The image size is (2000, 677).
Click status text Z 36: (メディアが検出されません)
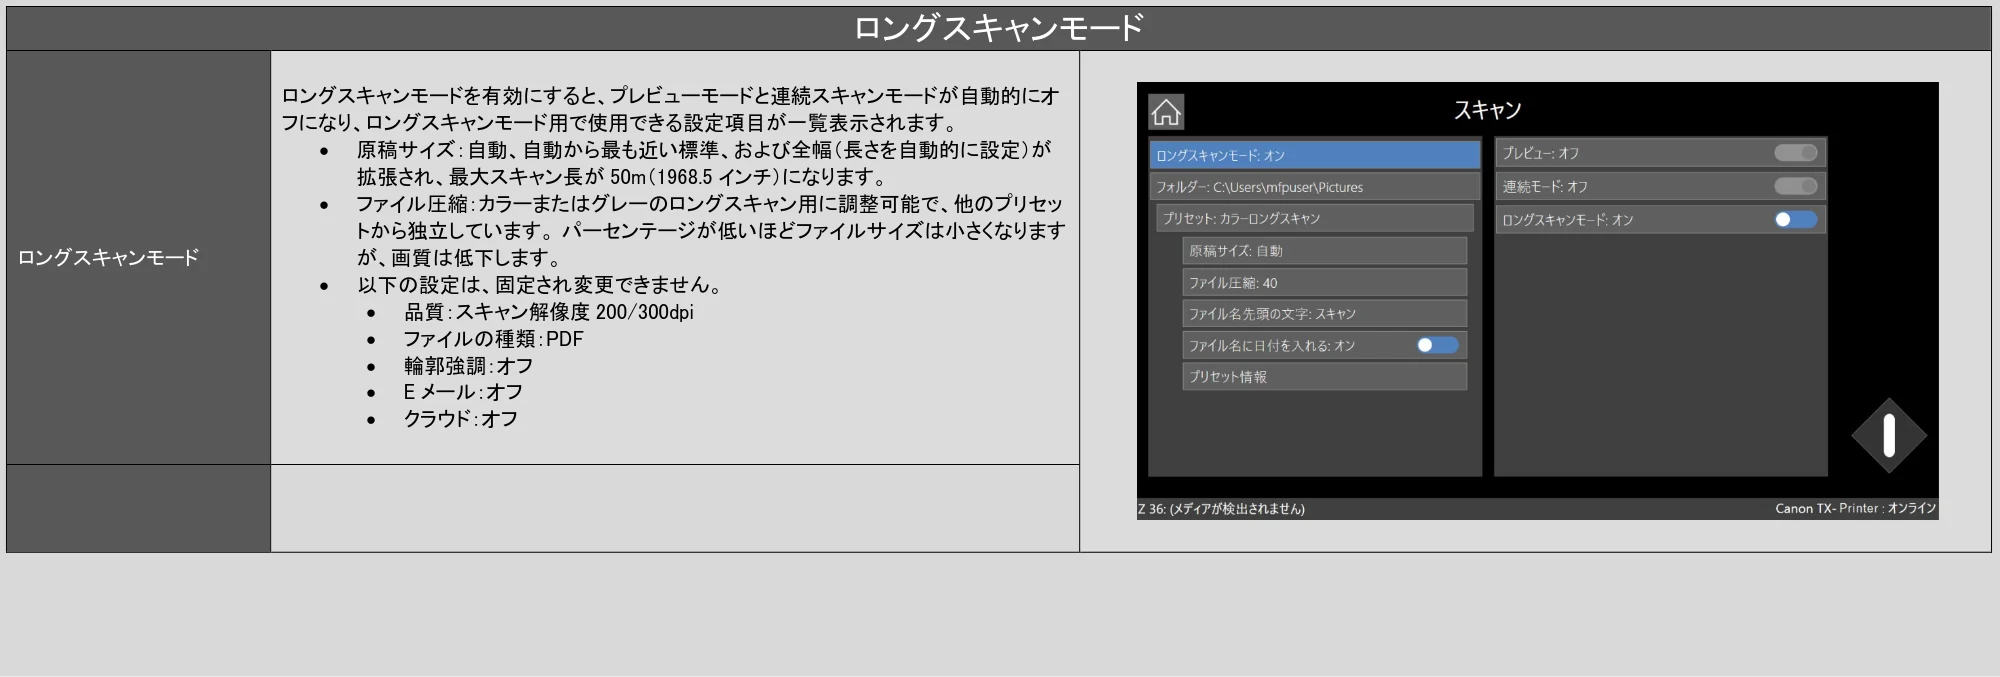pyautogui.click(x=1221, y=508)
